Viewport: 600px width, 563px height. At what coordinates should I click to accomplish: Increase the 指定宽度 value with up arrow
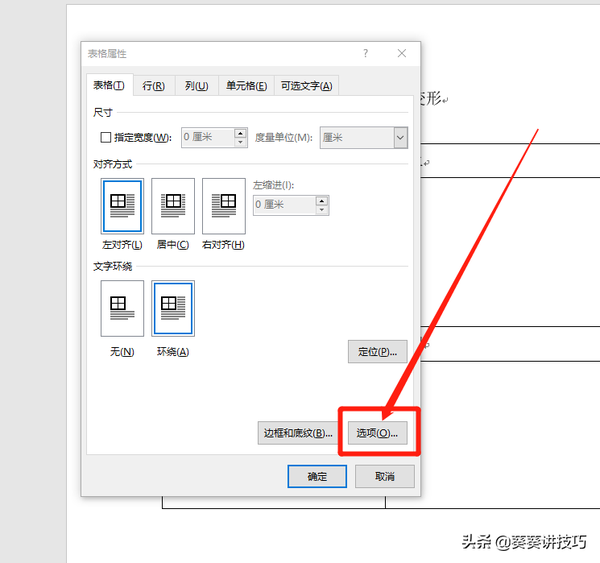click(240, 133)
